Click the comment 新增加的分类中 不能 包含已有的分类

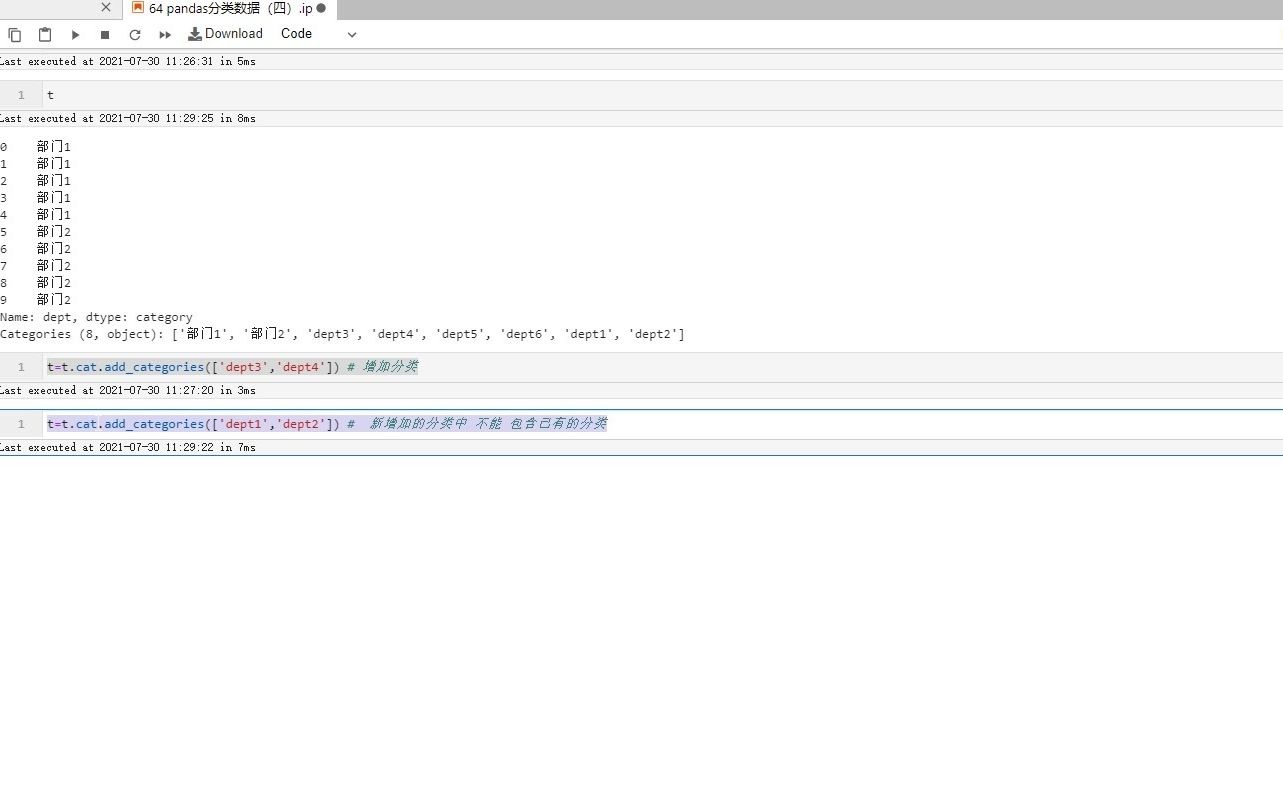pos(477,424)
